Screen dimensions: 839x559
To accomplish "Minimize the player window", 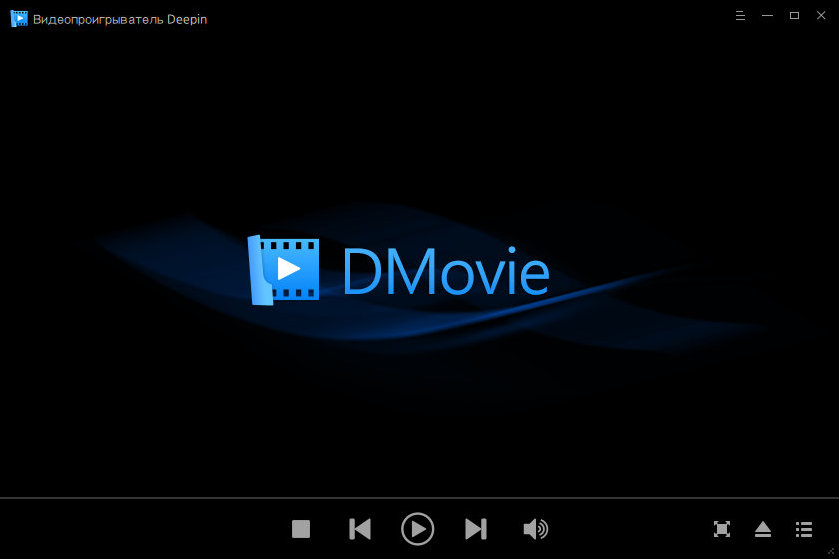I will click(x=767, y=16).
